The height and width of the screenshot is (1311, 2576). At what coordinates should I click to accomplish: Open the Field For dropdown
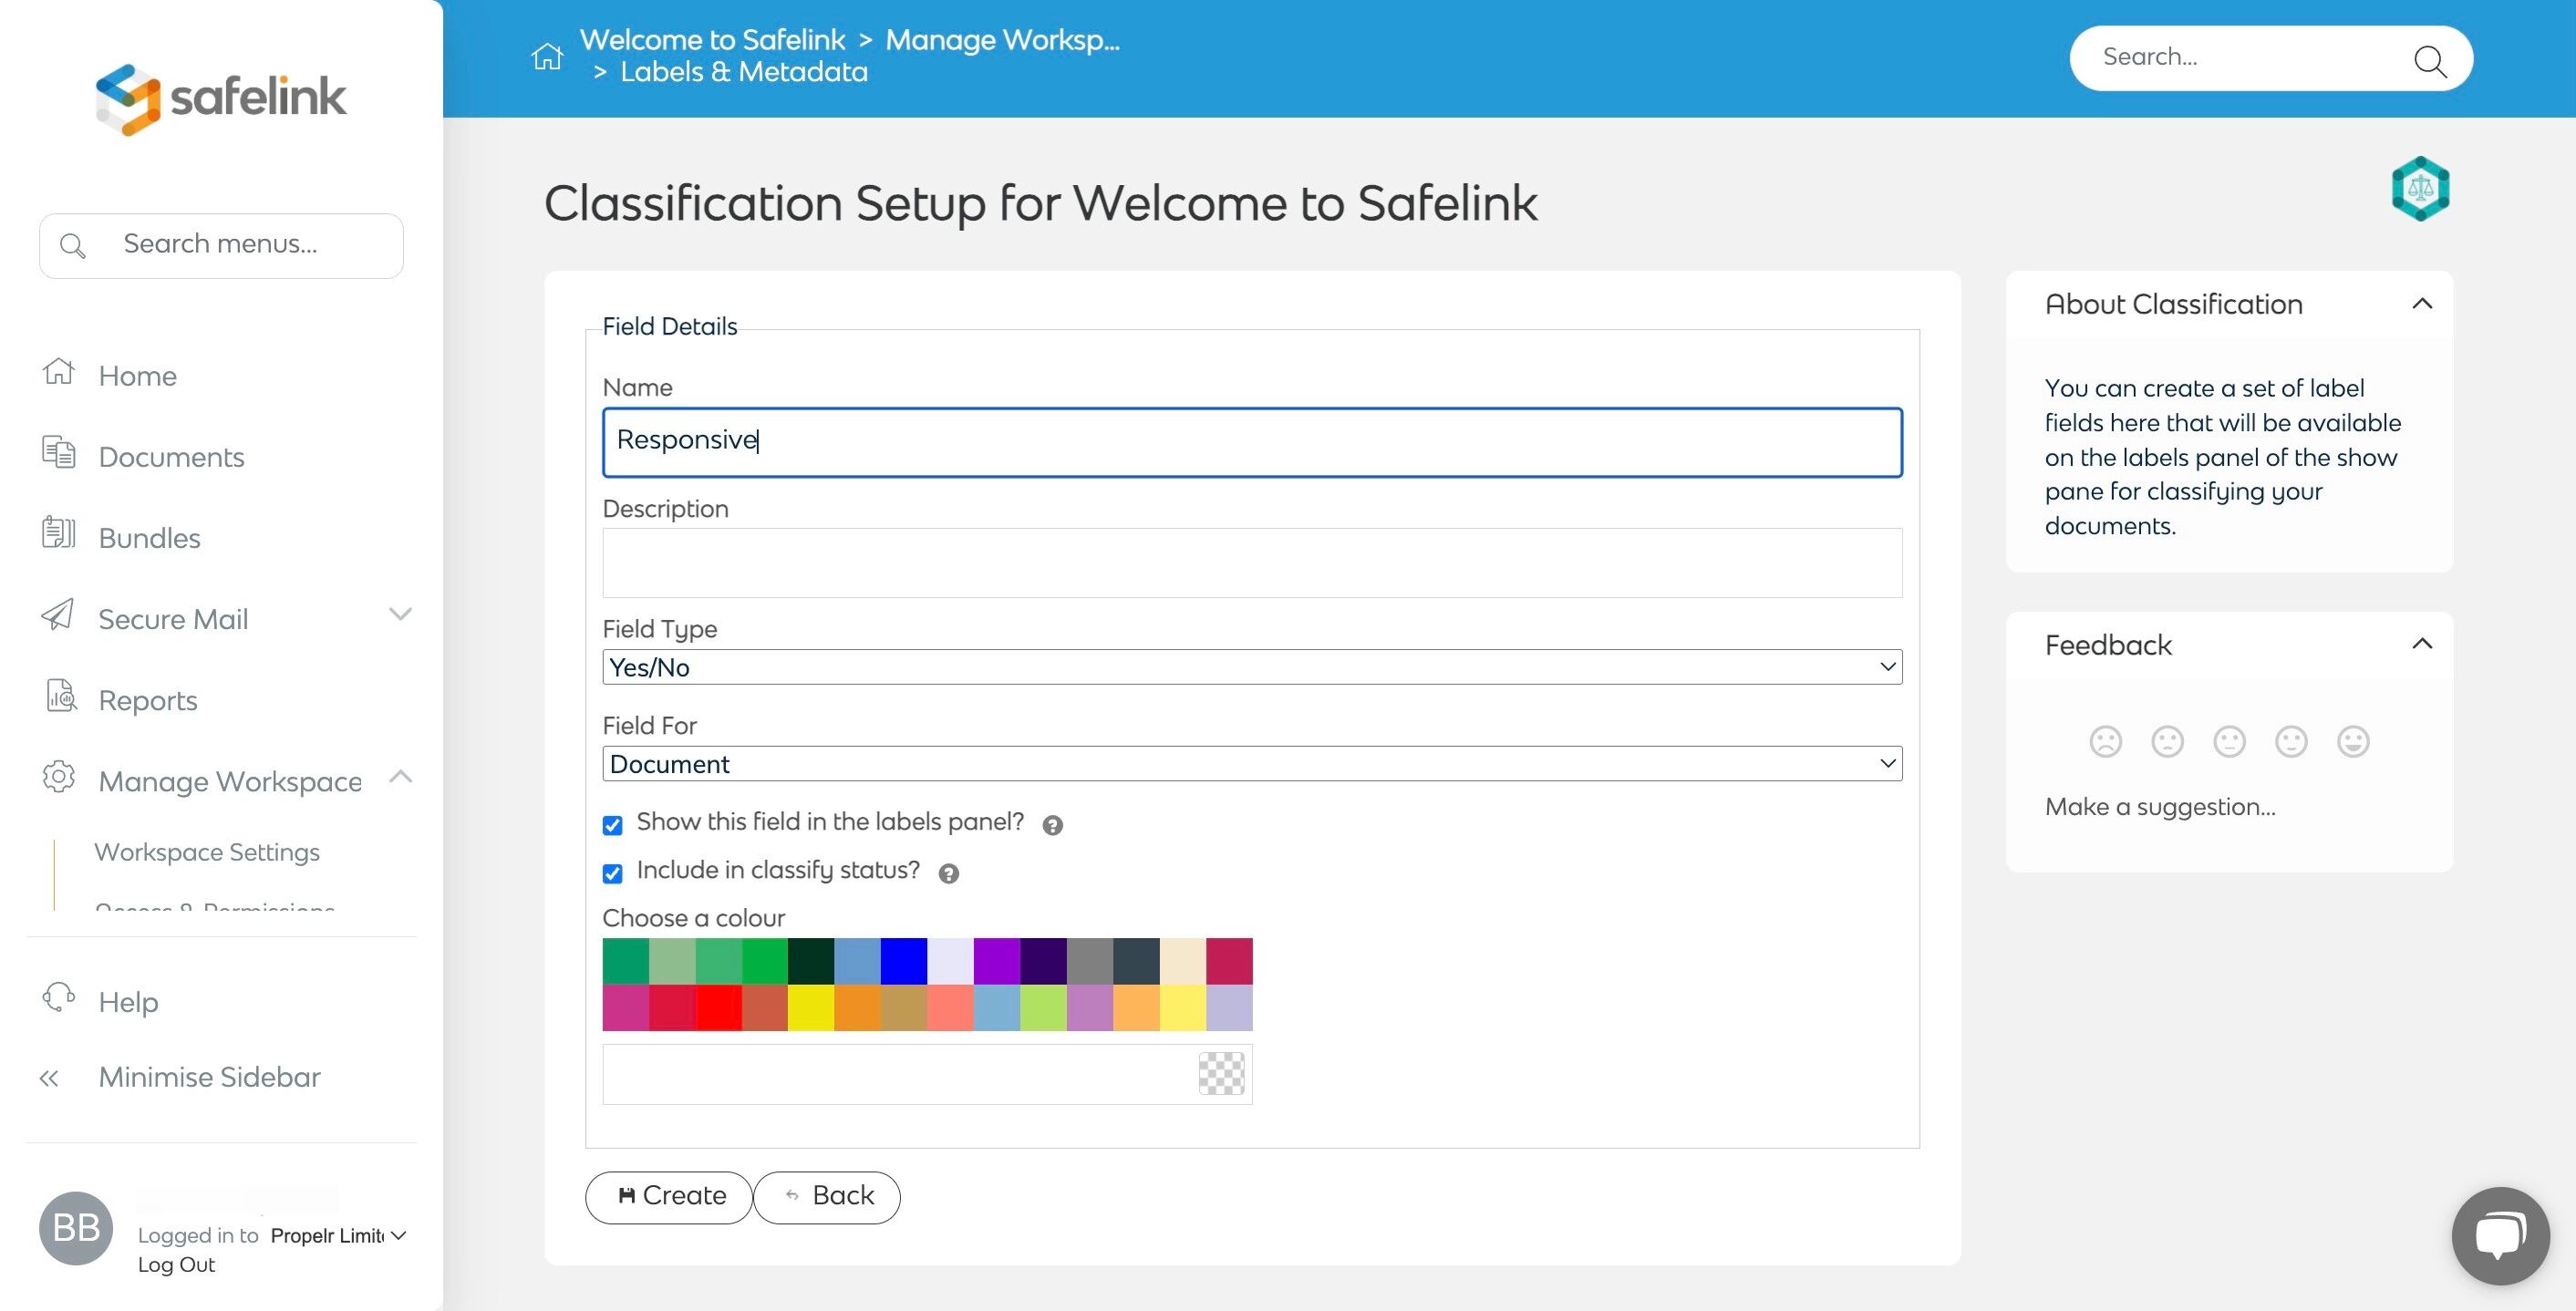(x=1251, y=764)
